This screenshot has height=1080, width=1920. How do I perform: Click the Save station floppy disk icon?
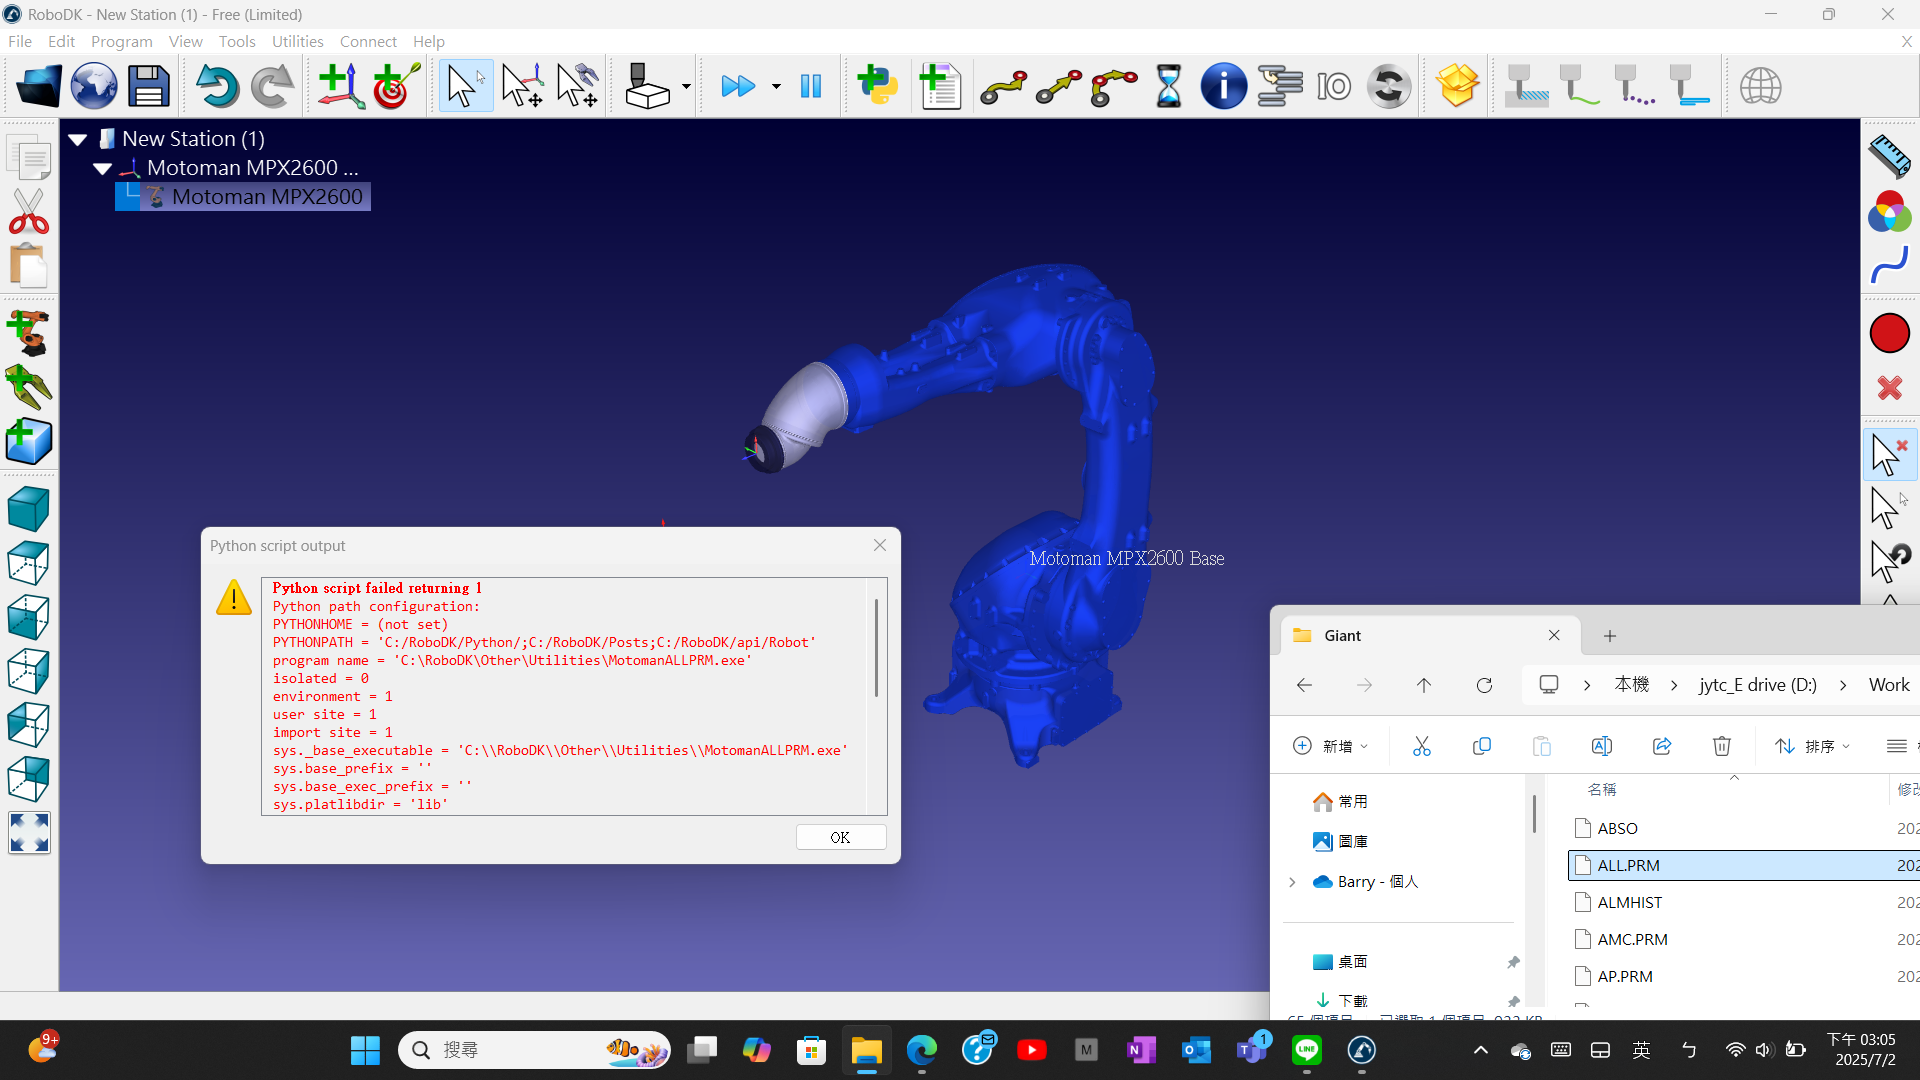point(148,87)
